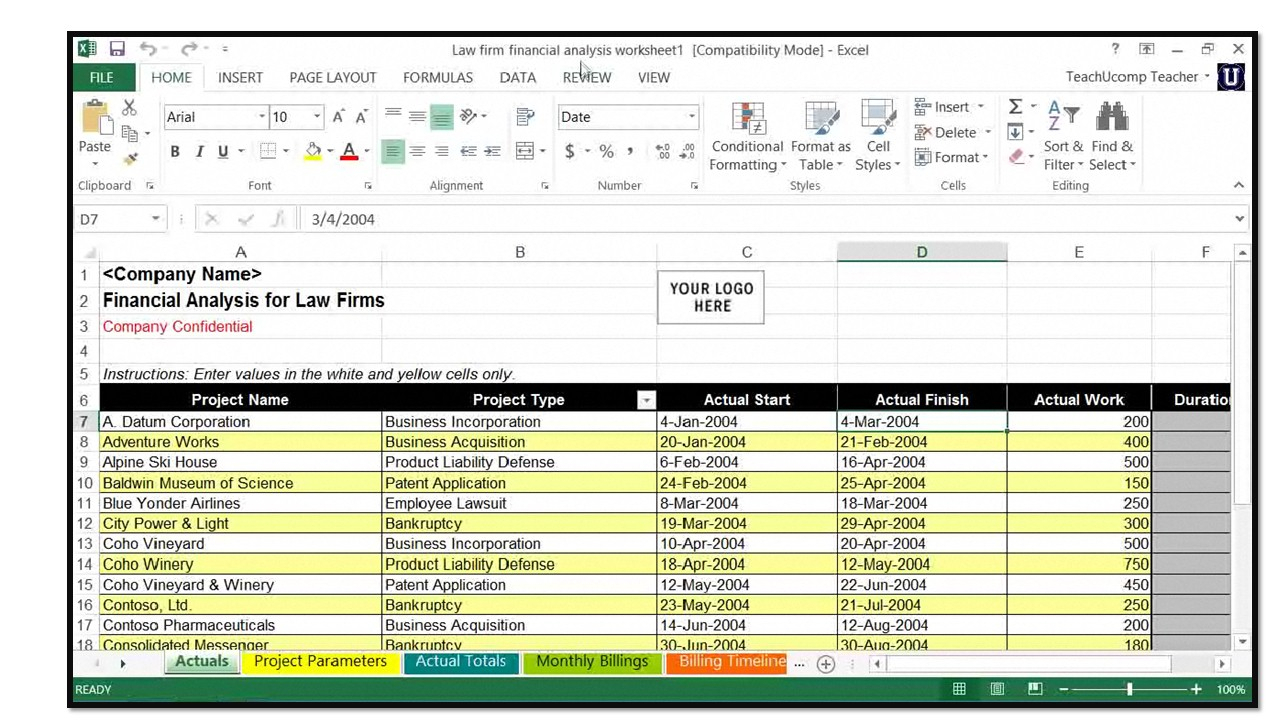Open the FORMULAS ribbon tab
Viewport: 1280px width, 720px height.
pyautogui.click(x=437, y=77)
